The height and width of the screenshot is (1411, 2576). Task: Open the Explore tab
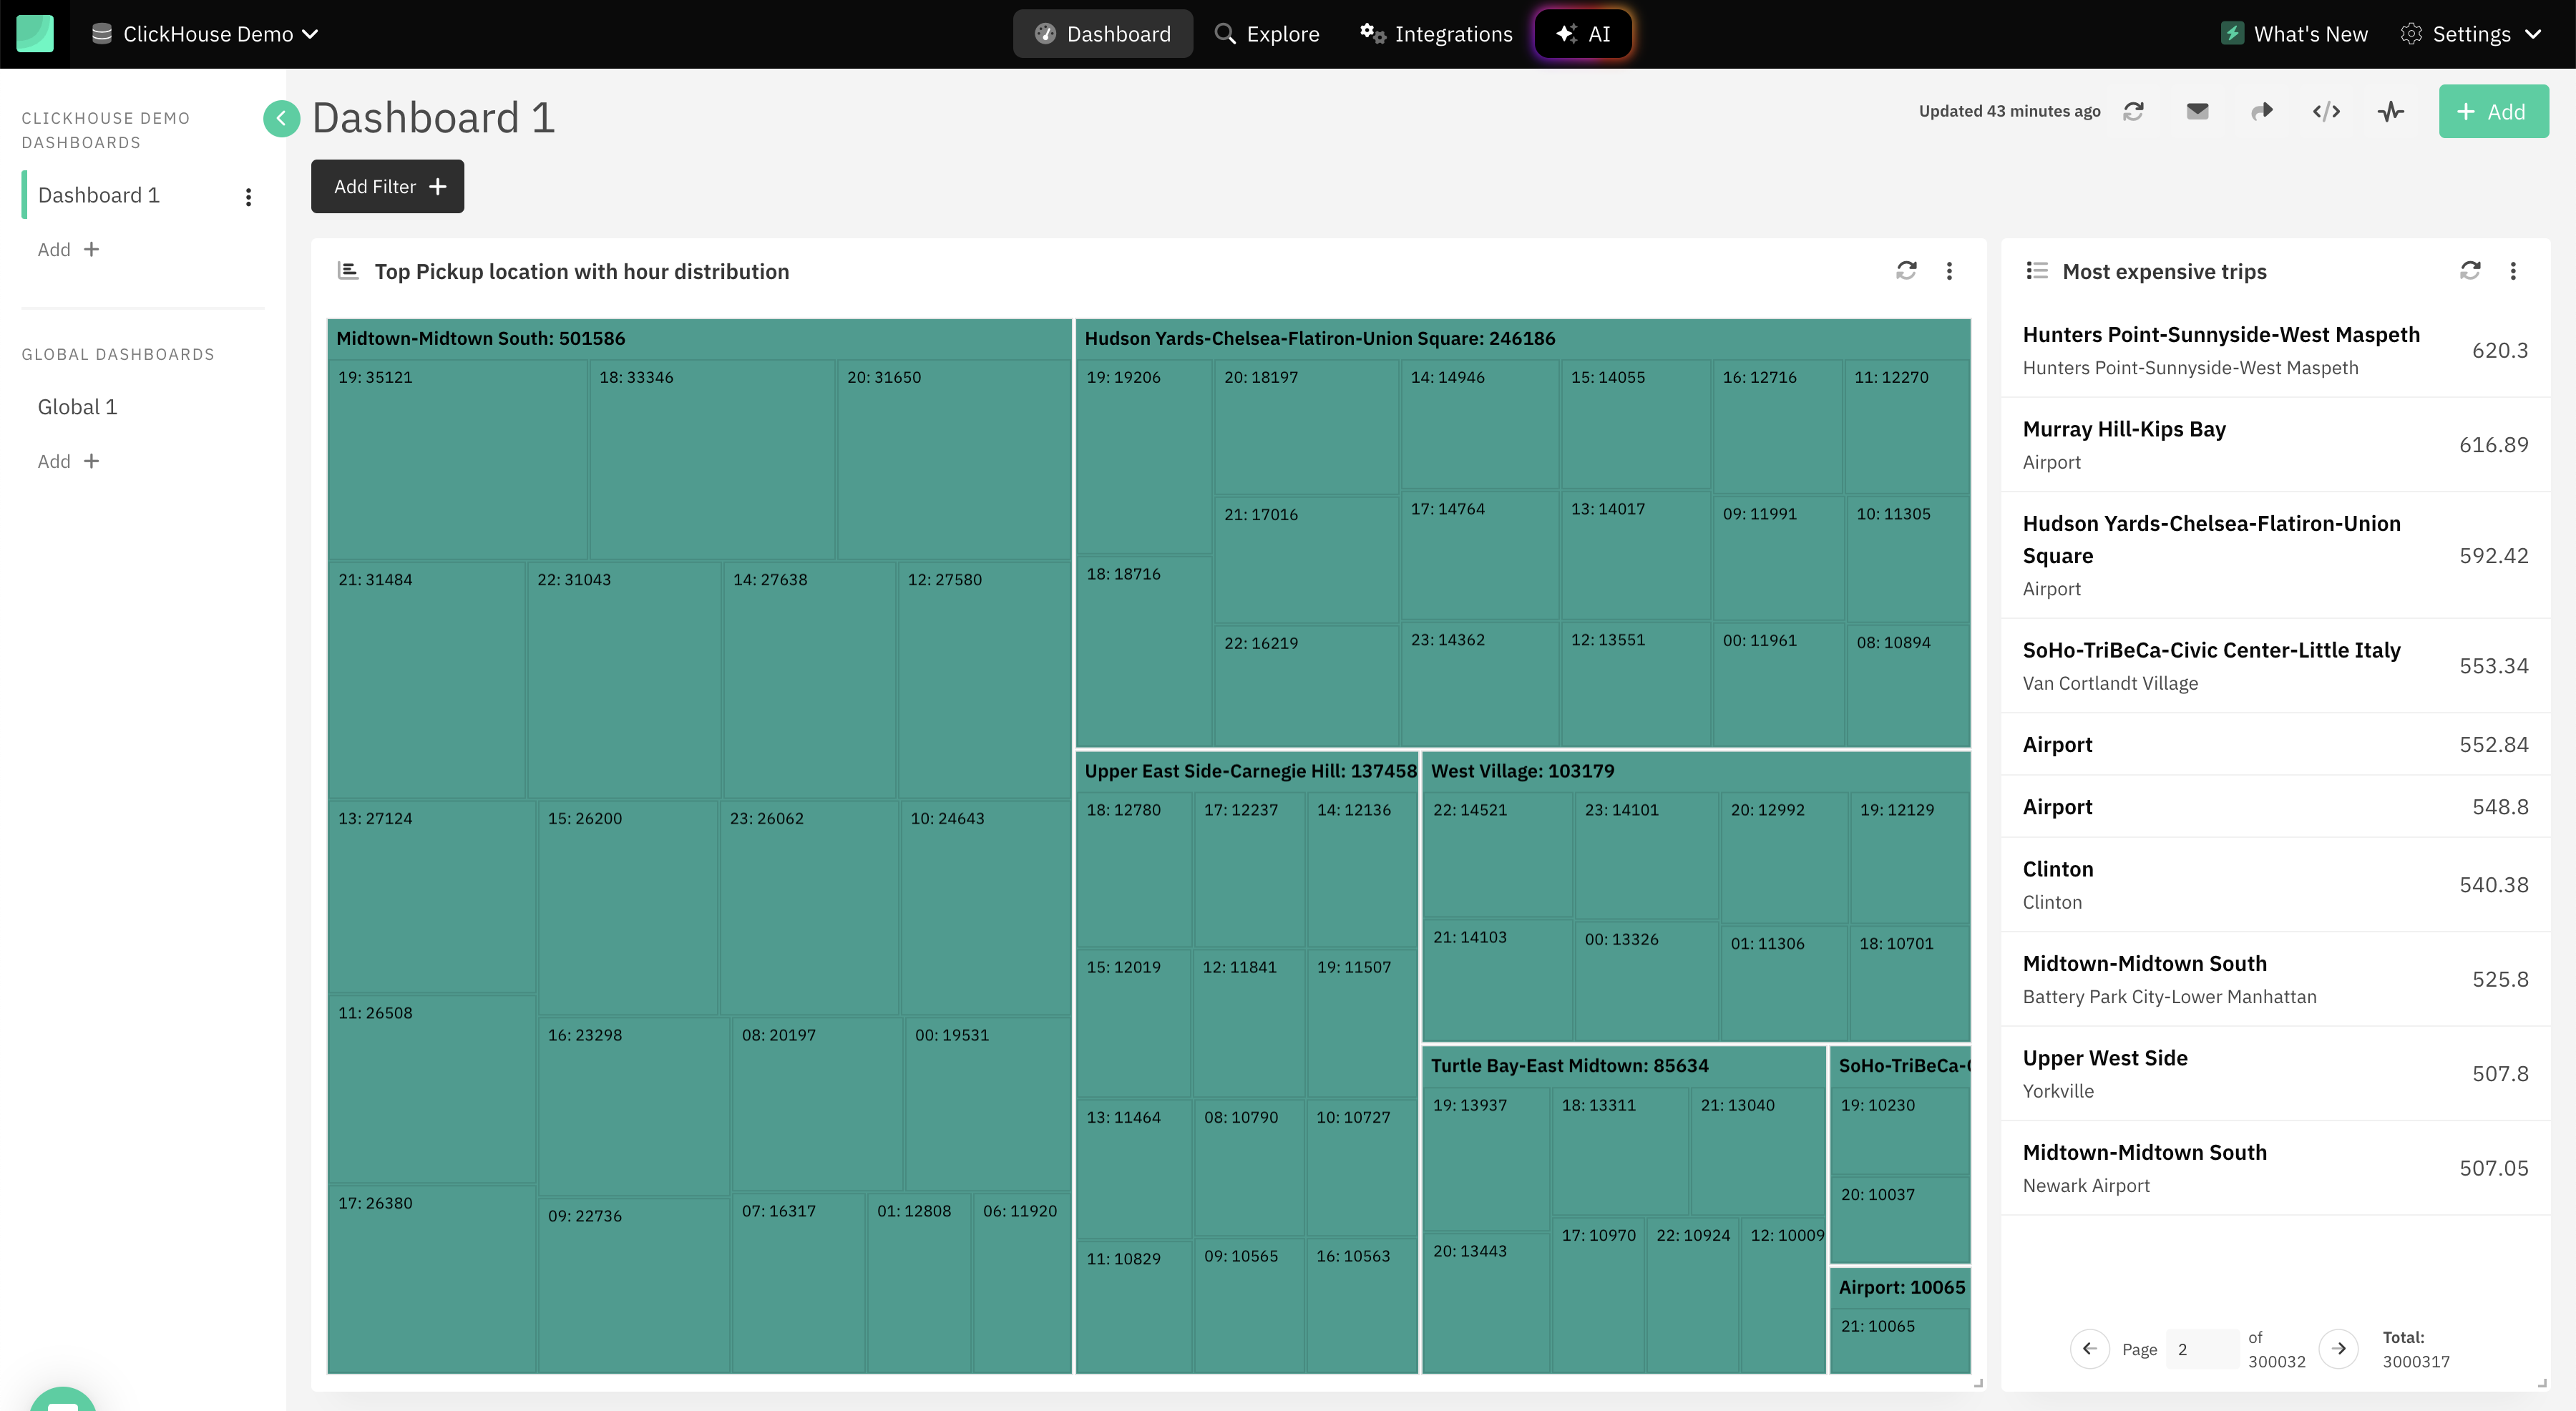(1267, 34)
